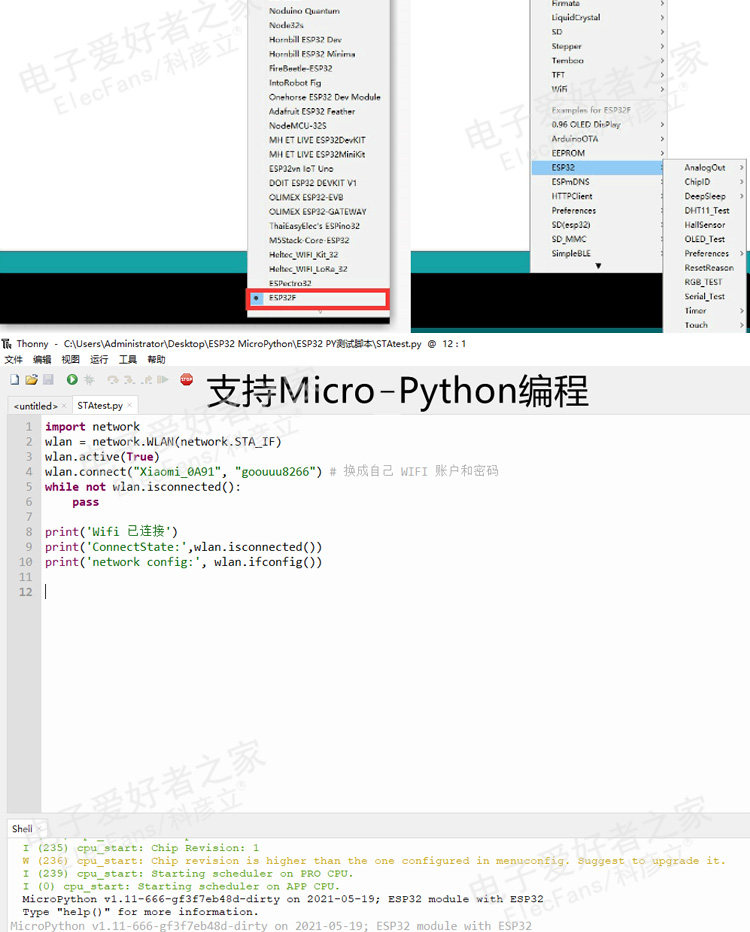Click the Thonny app icon in the title bar
The width and height of the screenshot is (750, 932).
point(7,344)
